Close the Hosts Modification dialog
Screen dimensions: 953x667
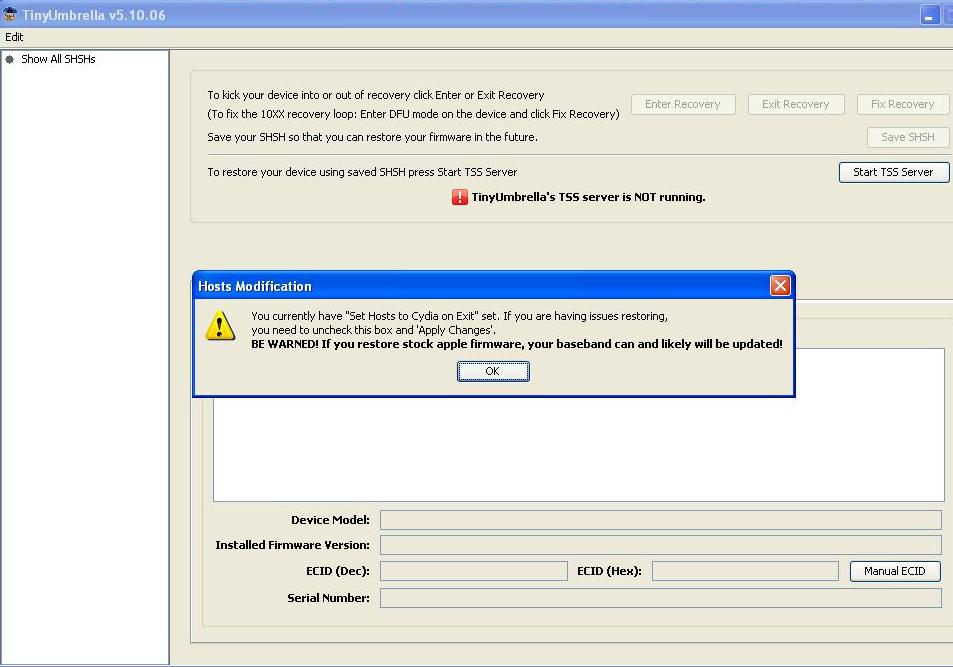780,286
